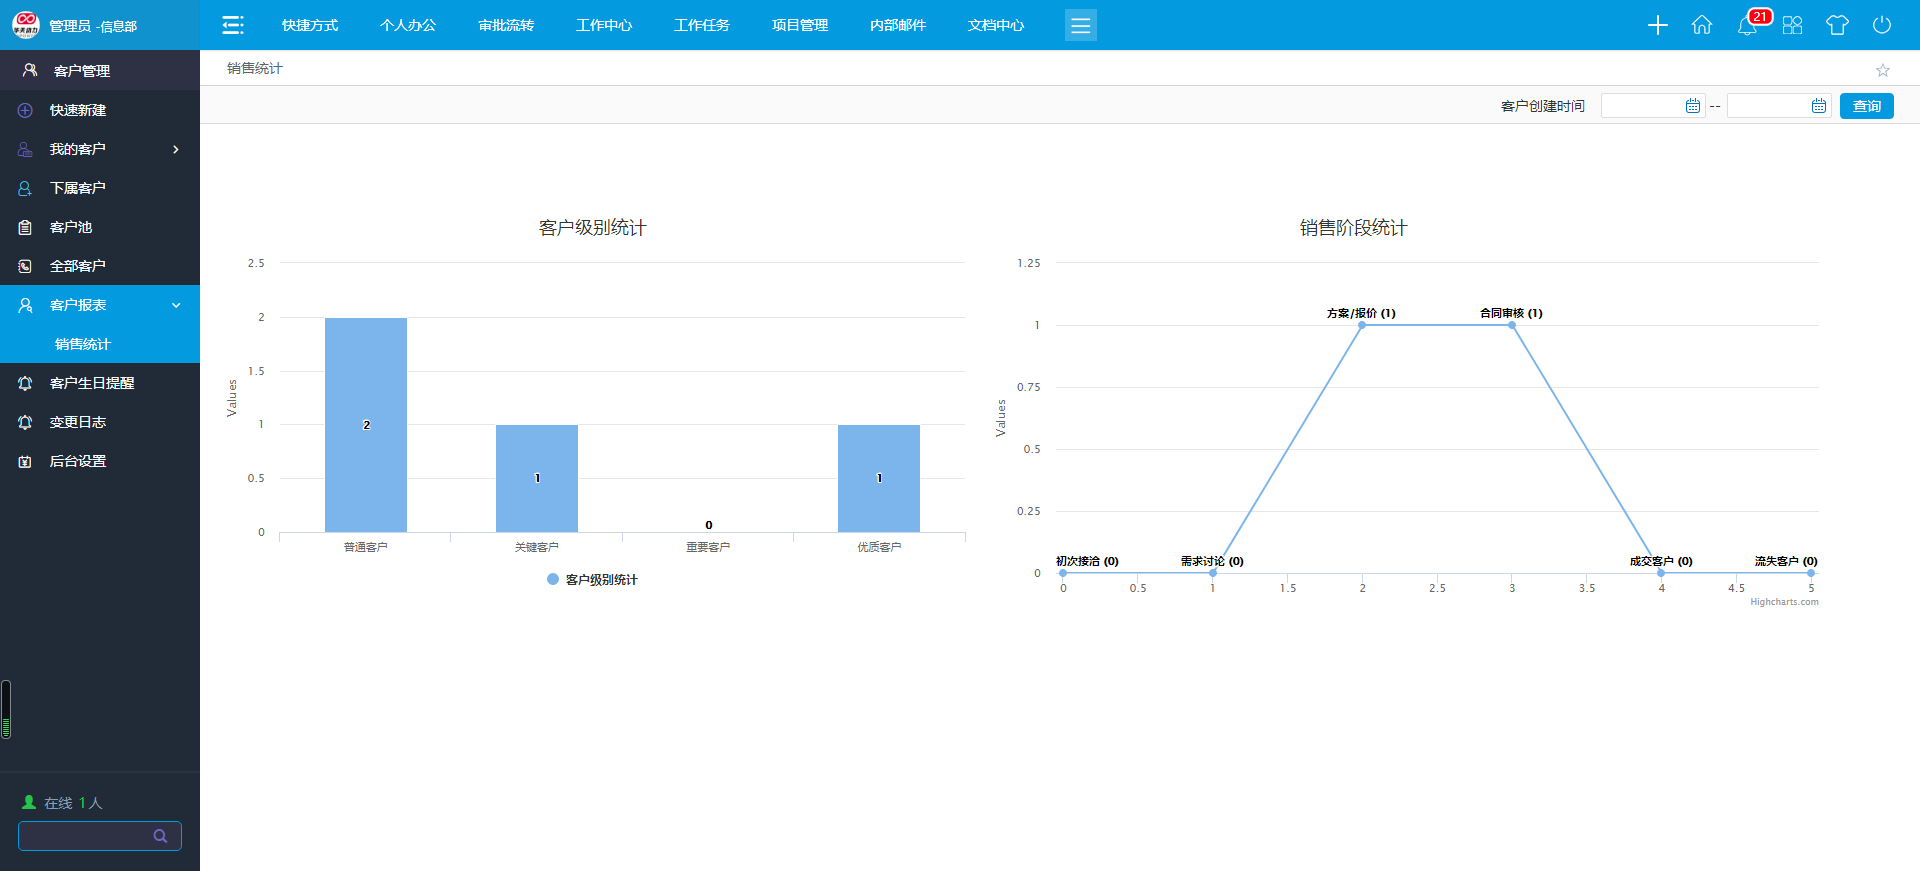Collapse sidebar using menu fold icon
The width and height of the screenshot is (1920, 871).
tap(233, 25)
